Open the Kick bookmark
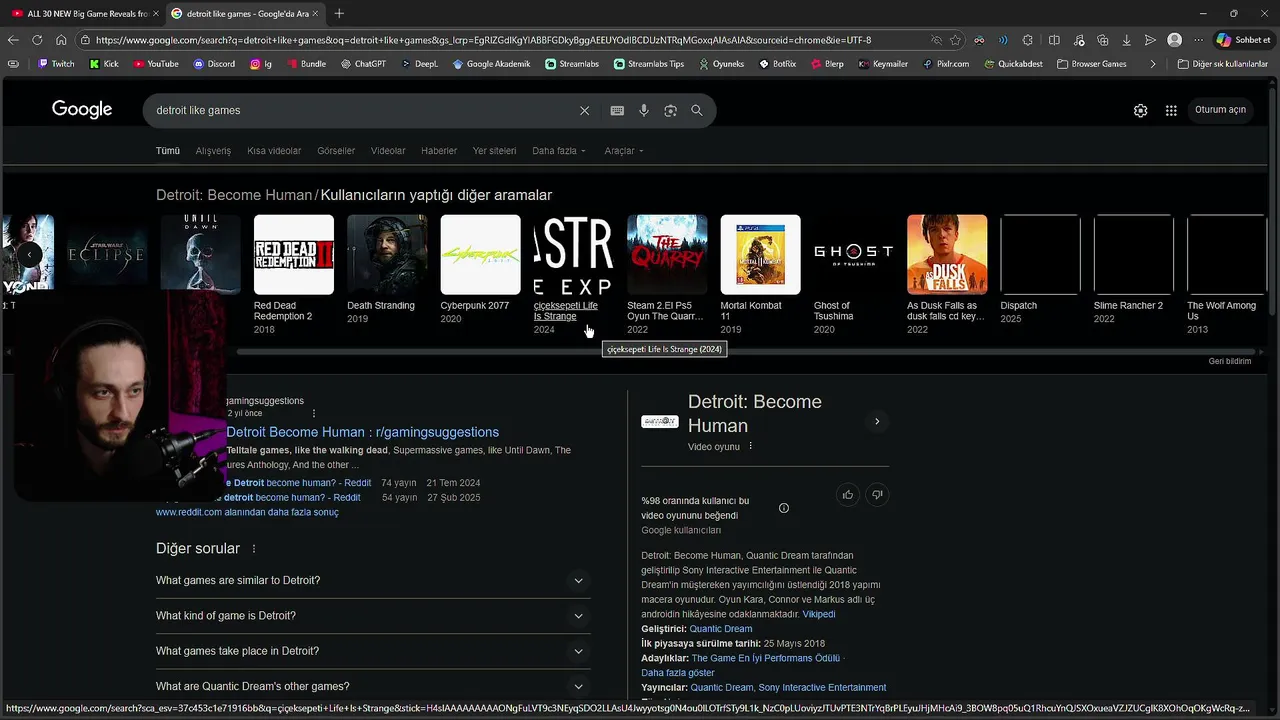The width and height of the screenshot is (1280, 720). point(104,64)
